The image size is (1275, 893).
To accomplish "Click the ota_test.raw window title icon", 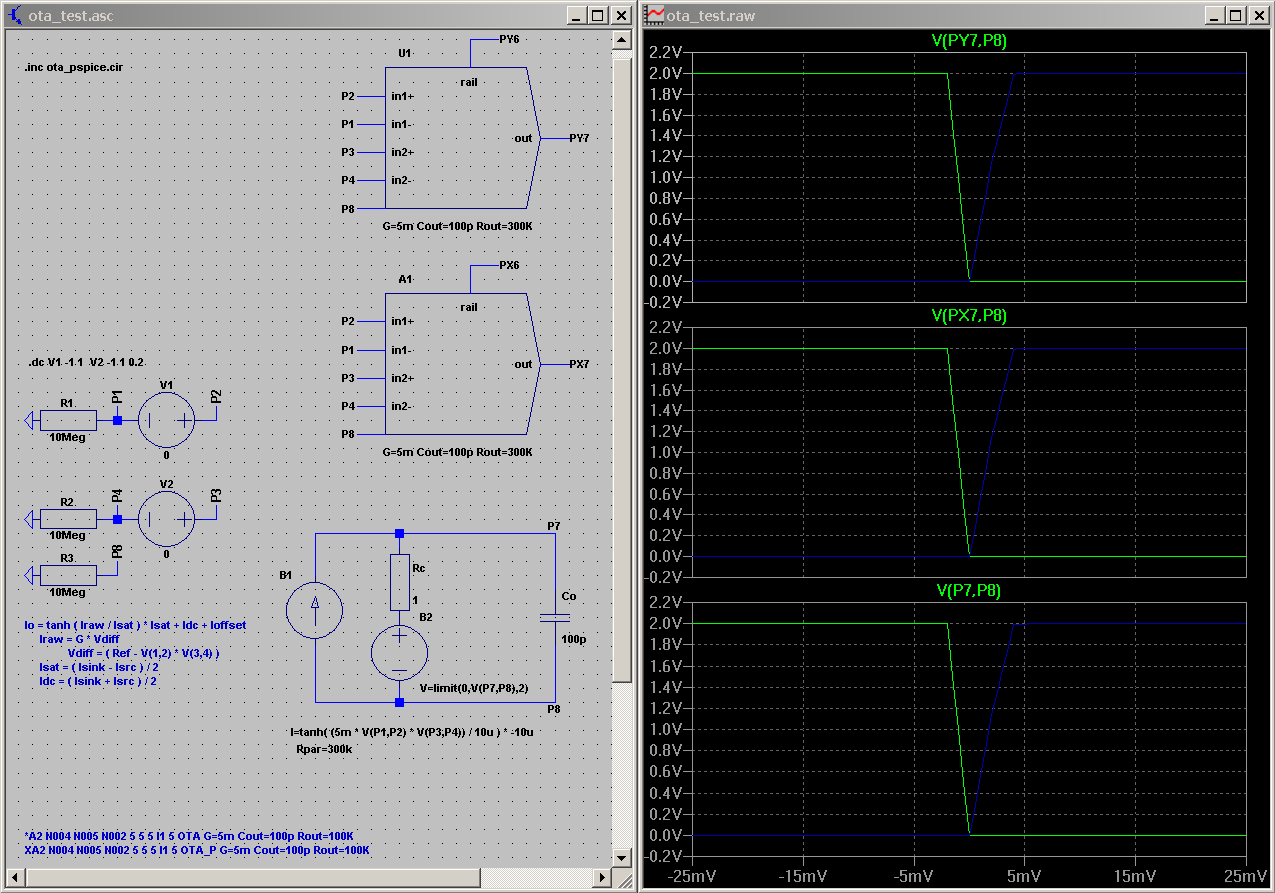I will coord(654,14).
